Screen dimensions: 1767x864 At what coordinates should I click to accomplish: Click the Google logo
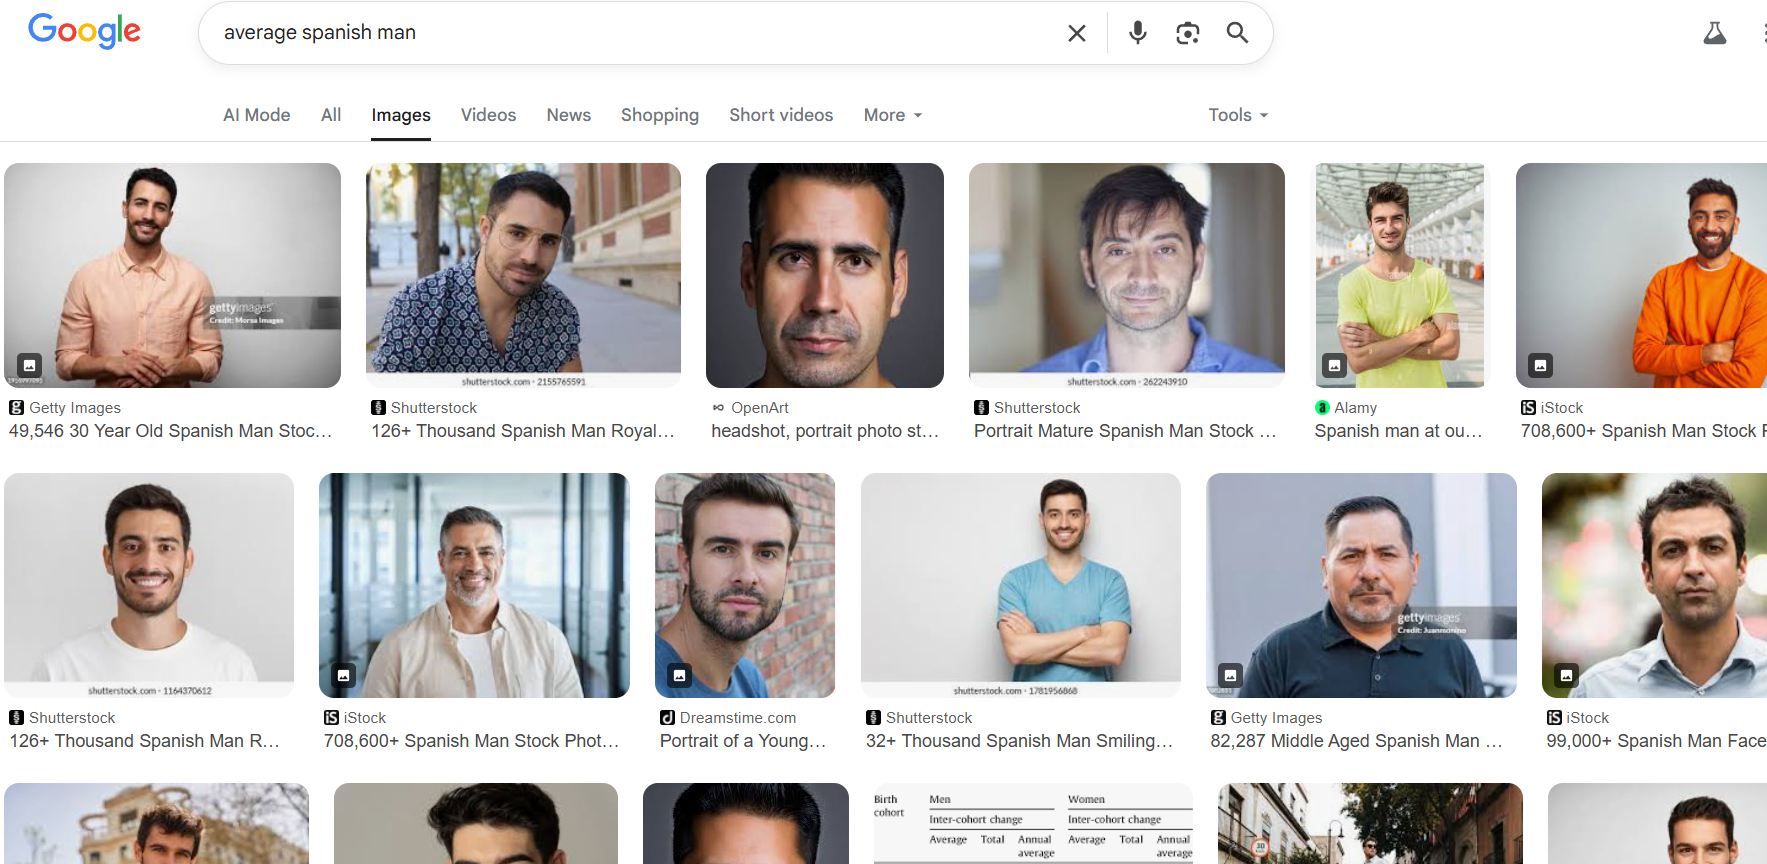[84, 31]
